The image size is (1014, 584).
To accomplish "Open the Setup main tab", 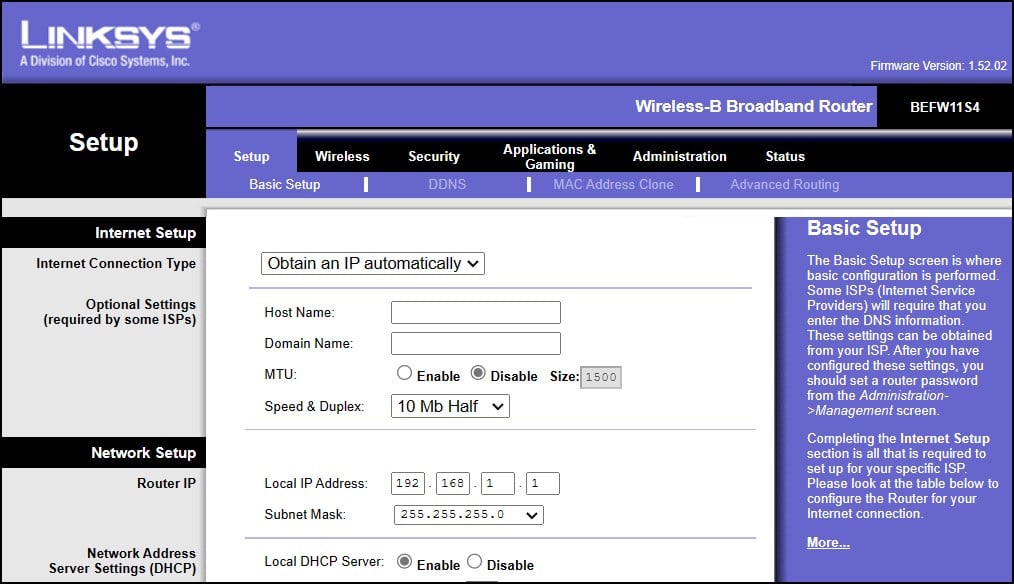I will 252,156.
